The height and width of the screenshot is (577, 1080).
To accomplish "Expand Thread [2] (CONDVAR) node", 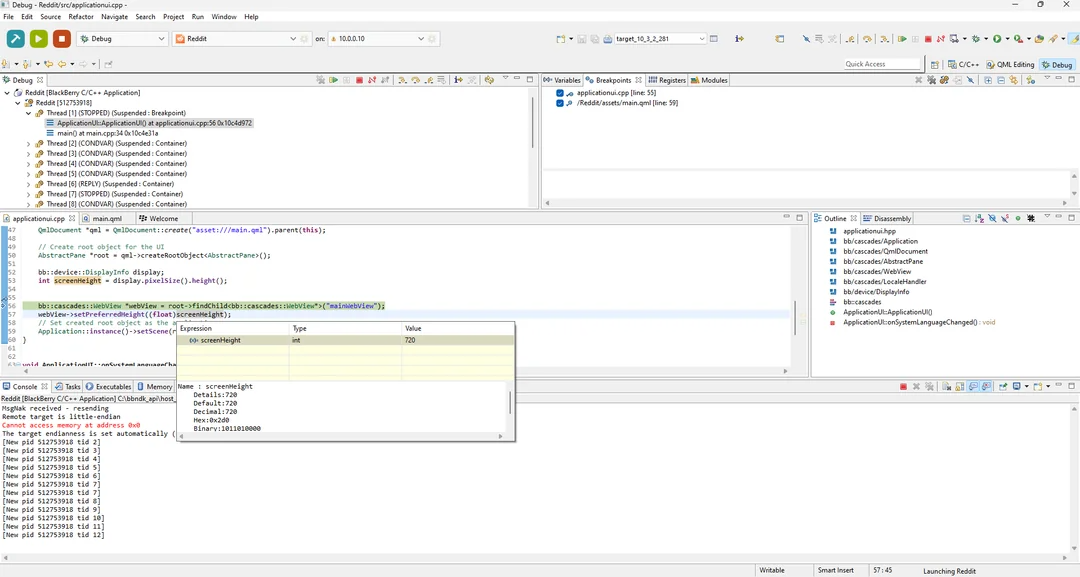I will [x=29, y=144].
